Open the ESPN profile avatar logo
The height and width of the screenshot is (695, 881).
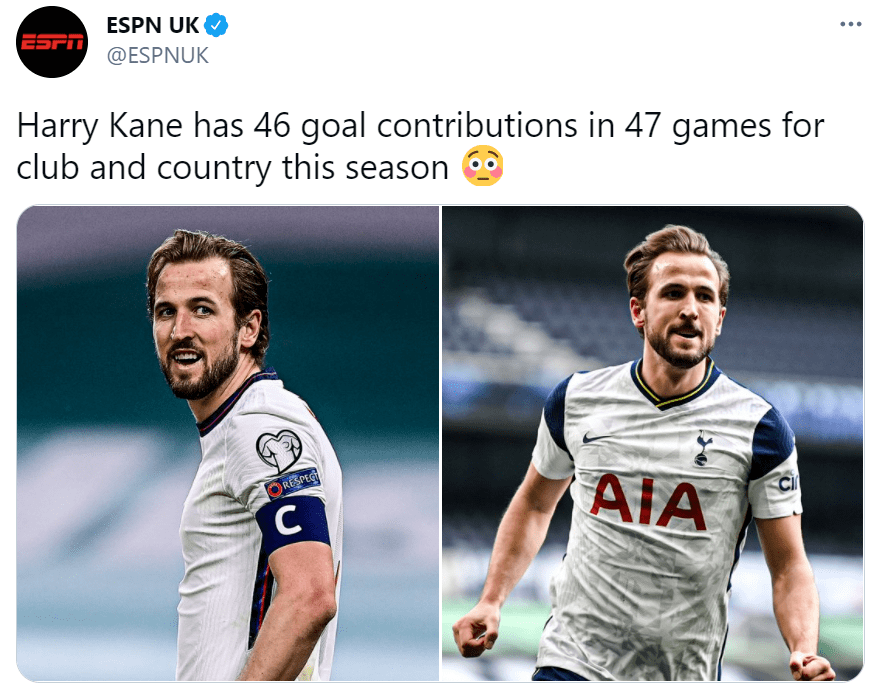pos(51,42)
